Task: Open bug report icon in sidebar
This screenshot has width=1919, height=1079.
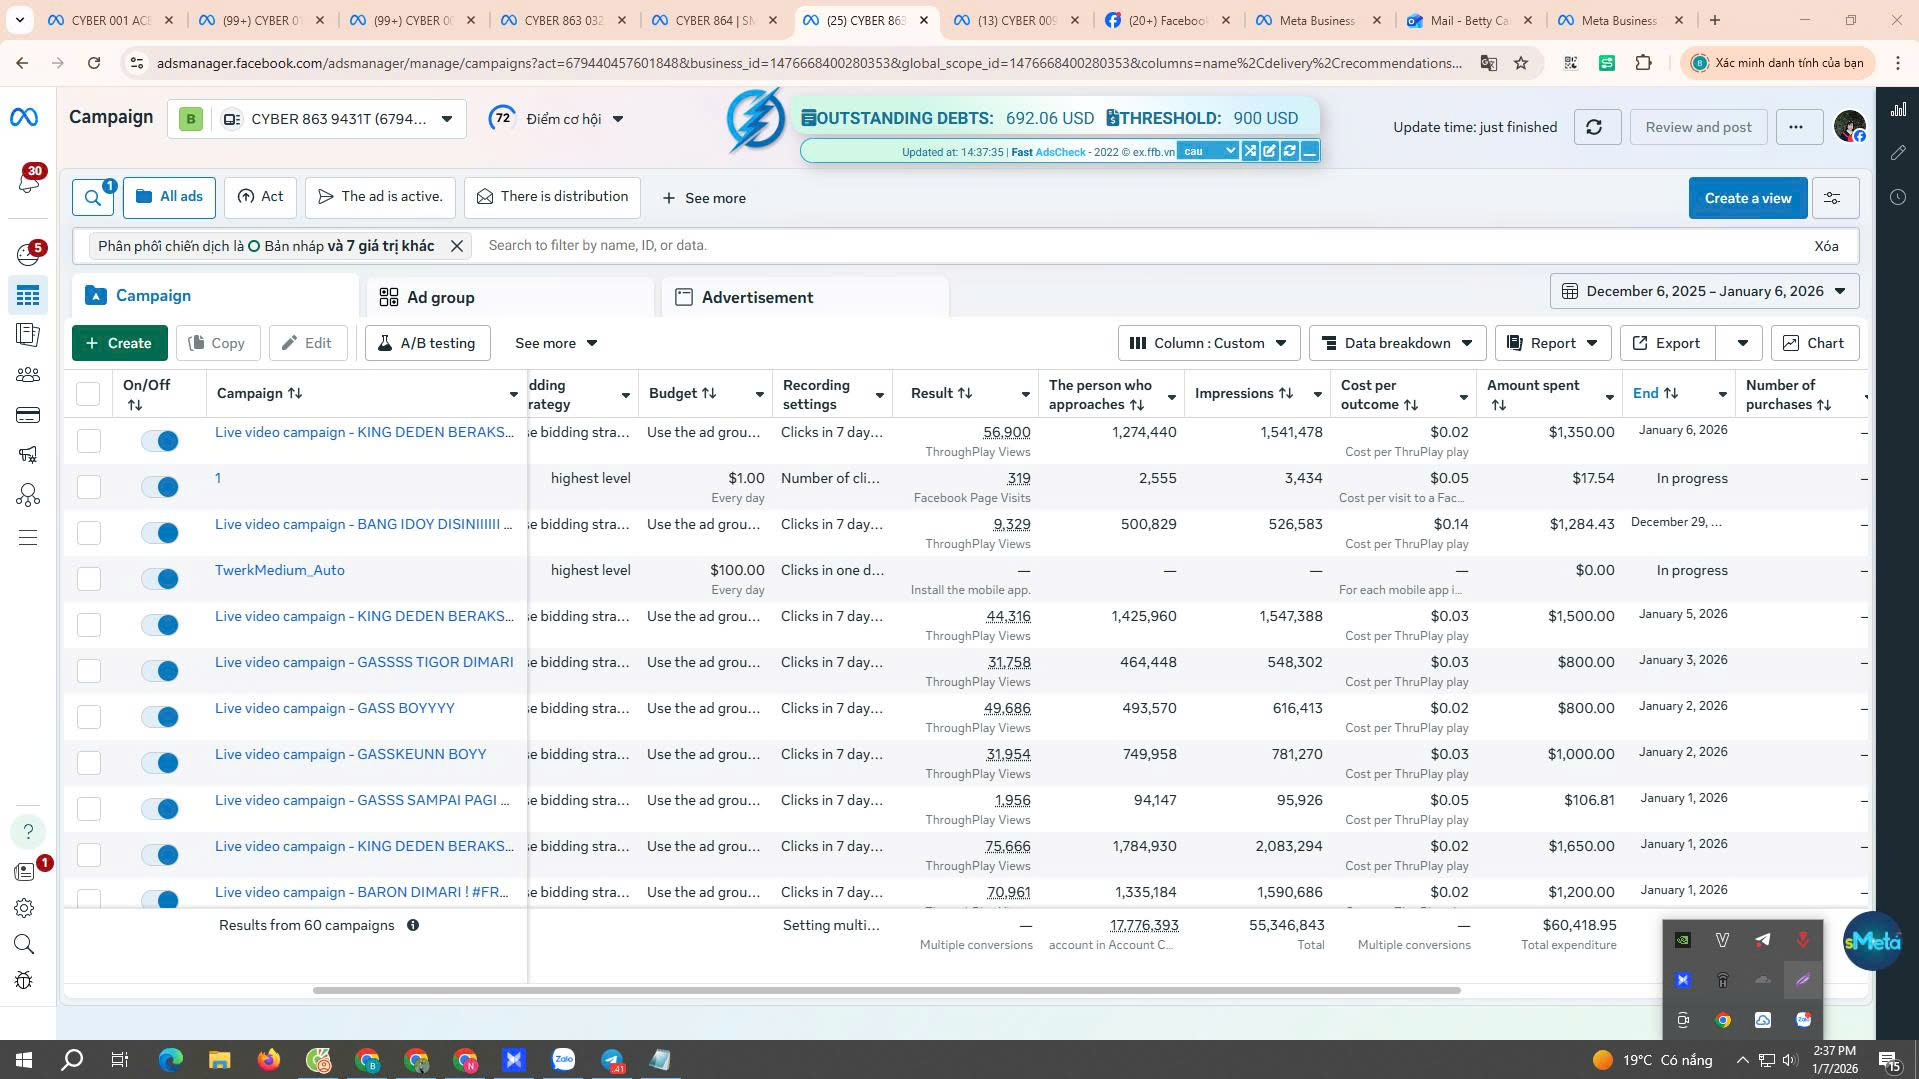Action: click(25, 981)
